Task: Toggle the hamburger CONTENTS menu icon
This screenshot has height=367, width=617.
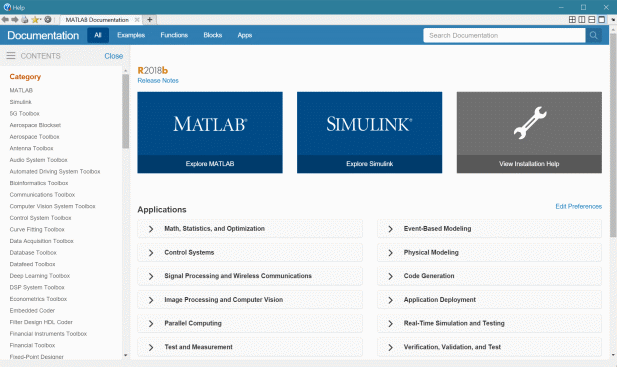Action: 11,56
